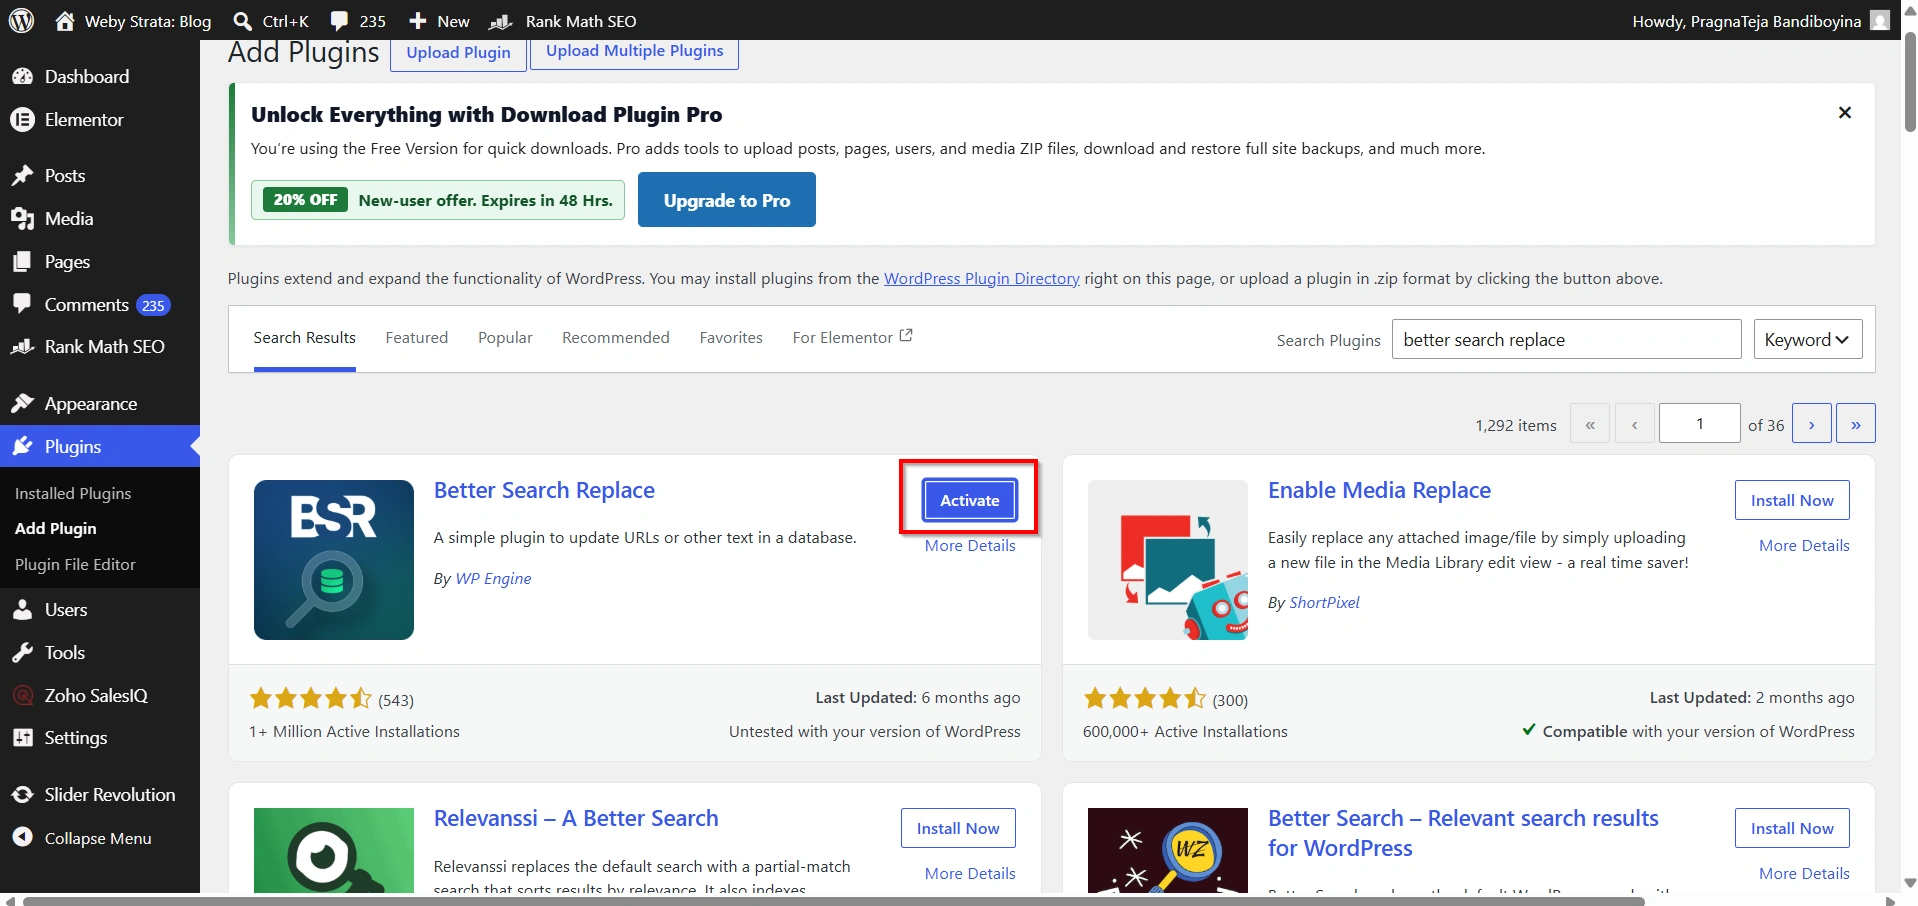Screen dimensions: 1918x906
Task: Switch to the Recommended tab
Action: tap(616, 339)
